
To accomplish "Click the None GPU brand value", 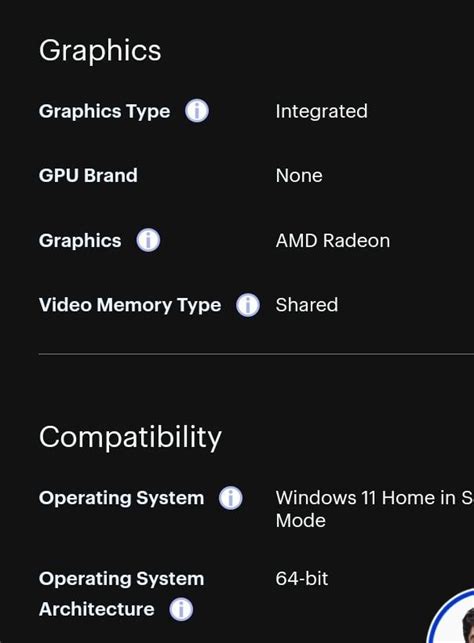I will tap(299, 176).
